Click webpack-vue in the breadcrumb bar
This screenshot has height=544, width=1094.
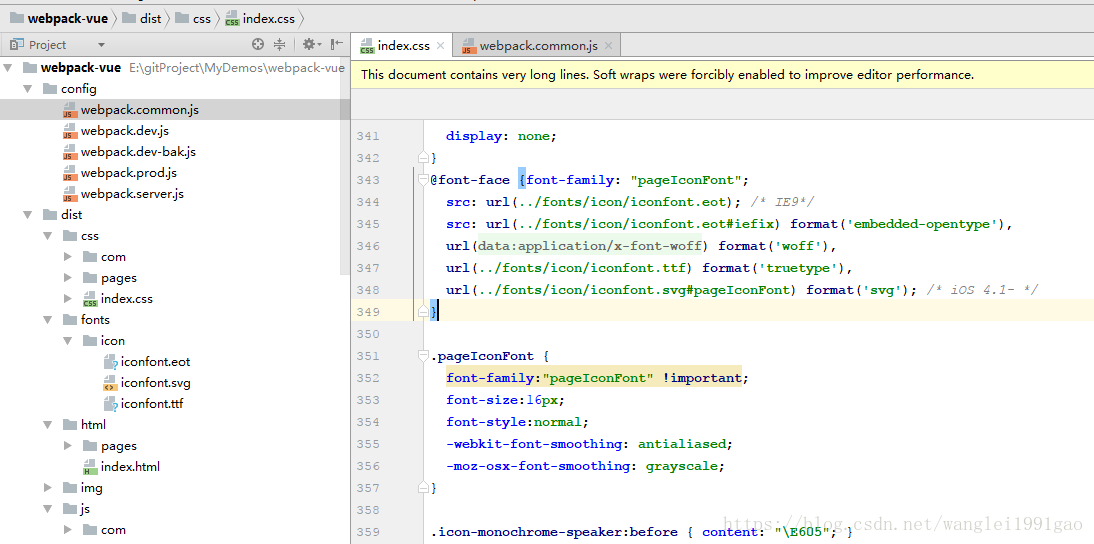pyautogui.click(x=59, y=19)
